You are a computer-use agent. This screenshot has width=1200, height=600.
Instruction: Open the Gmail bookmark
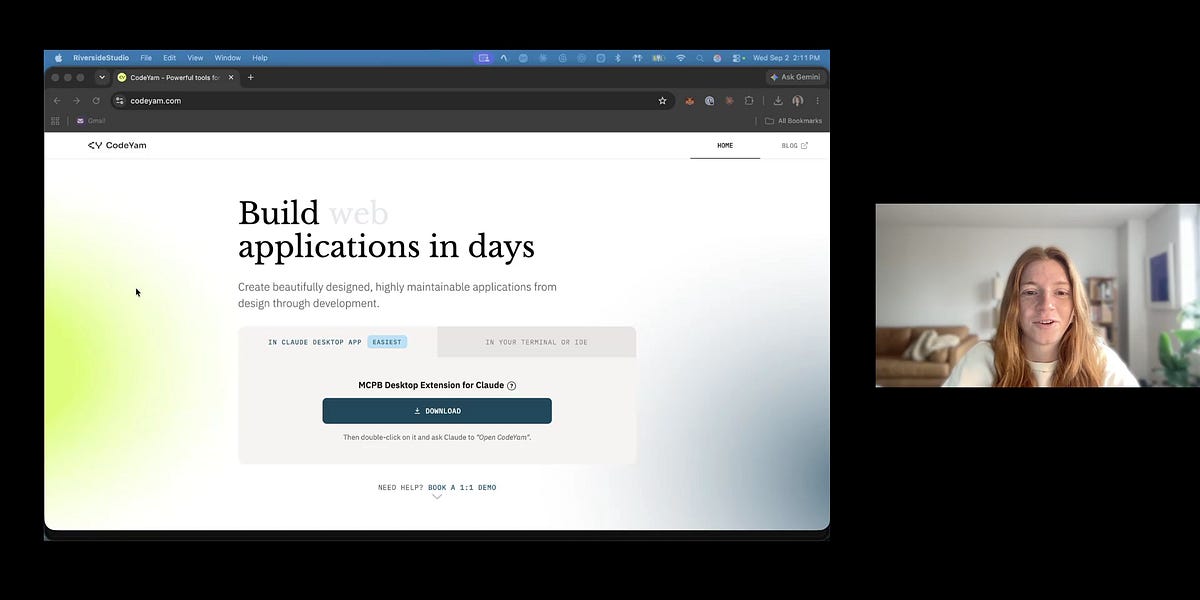pos(90,121)
